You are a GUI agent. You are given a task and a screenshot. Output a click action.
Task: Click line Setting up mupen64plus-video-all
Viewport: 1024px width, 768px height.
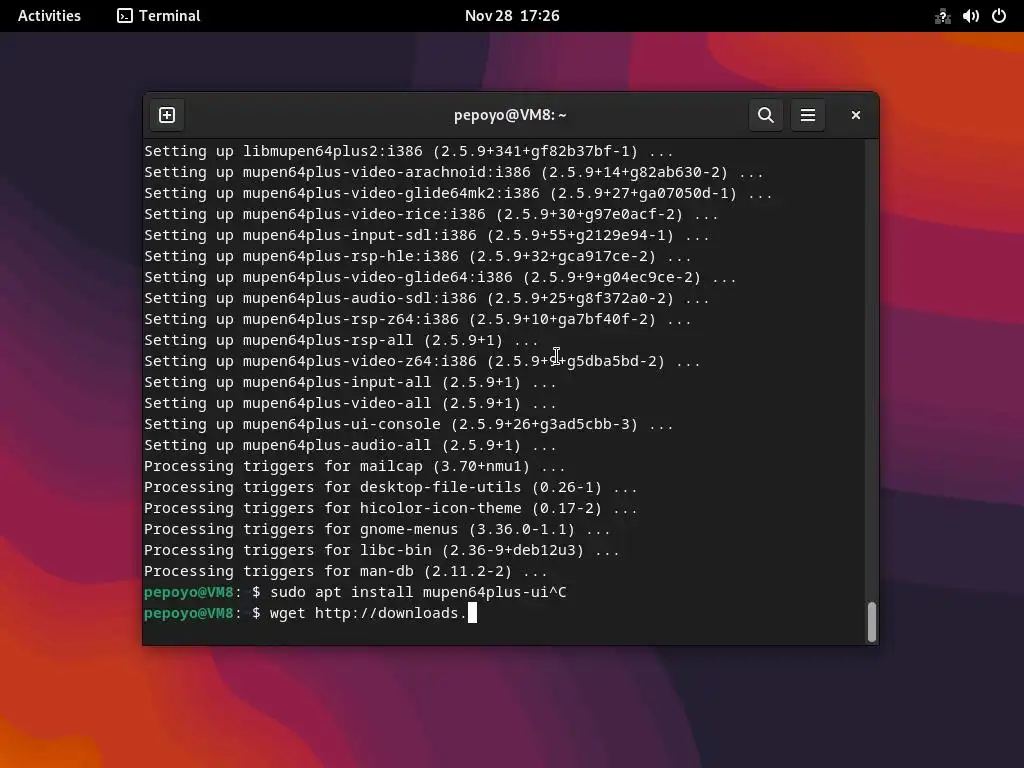[351, 404]
